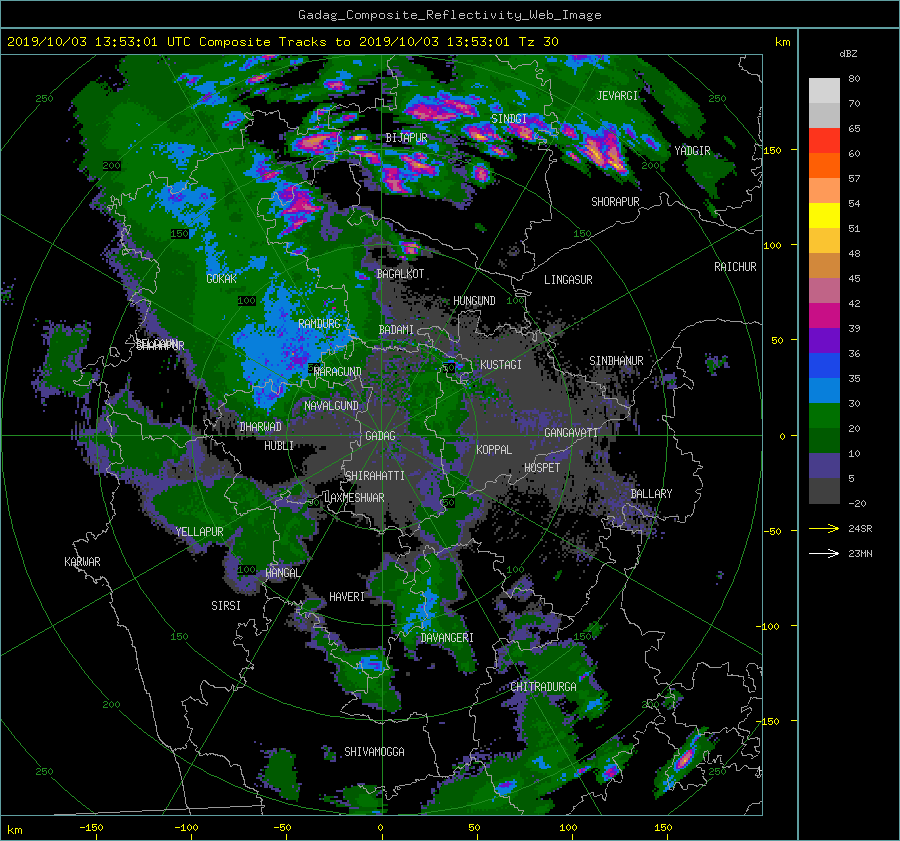This screenshot has width=900, height=841.
Task: Click the SHIRAHATTI city label
Action: coord(375,475)
